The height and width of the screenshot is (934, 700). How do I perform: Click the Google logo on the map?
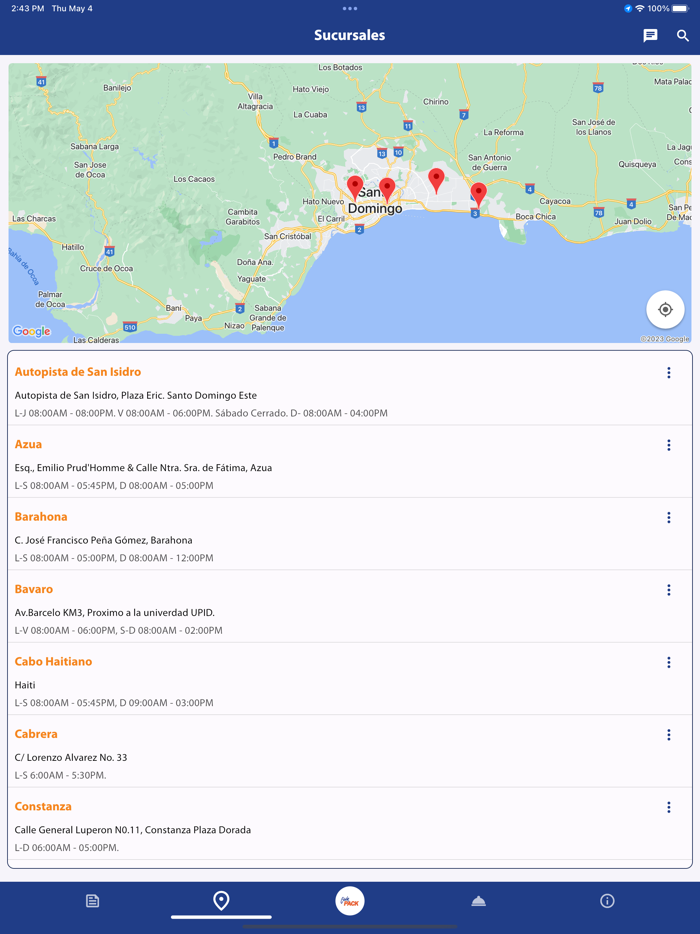(x=32, y=331)
